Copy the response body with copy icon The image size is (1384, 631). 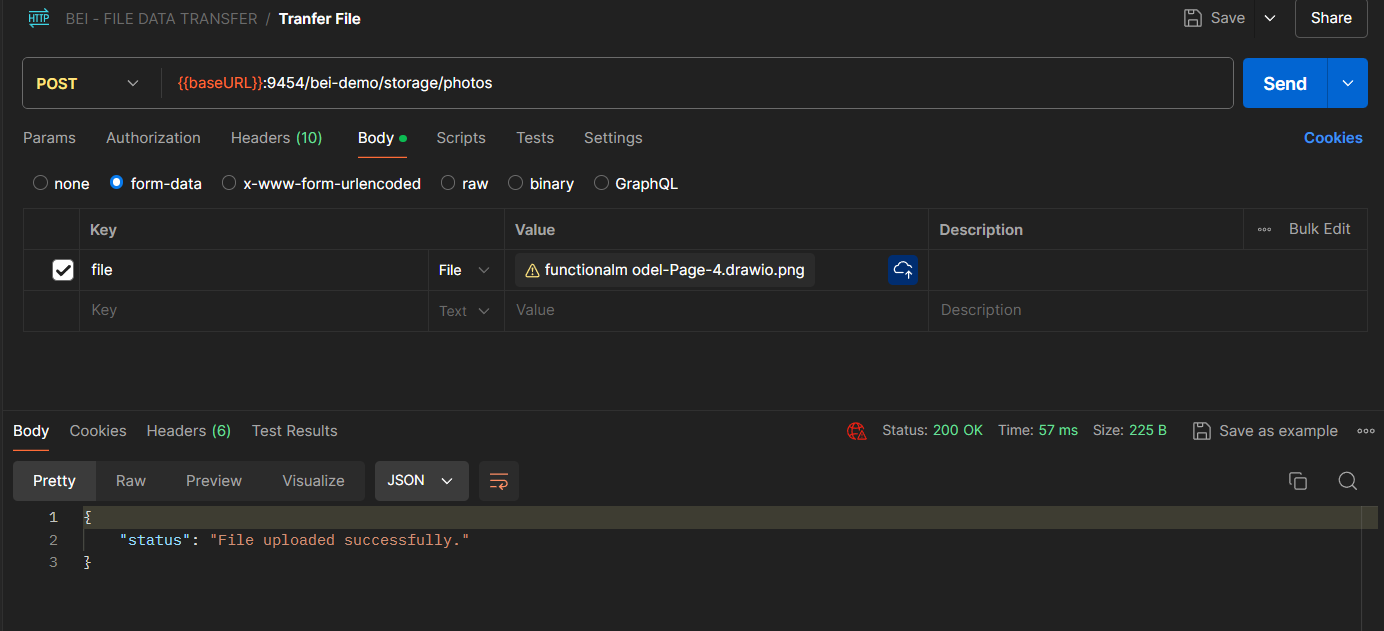click(x=1297, y=481)
